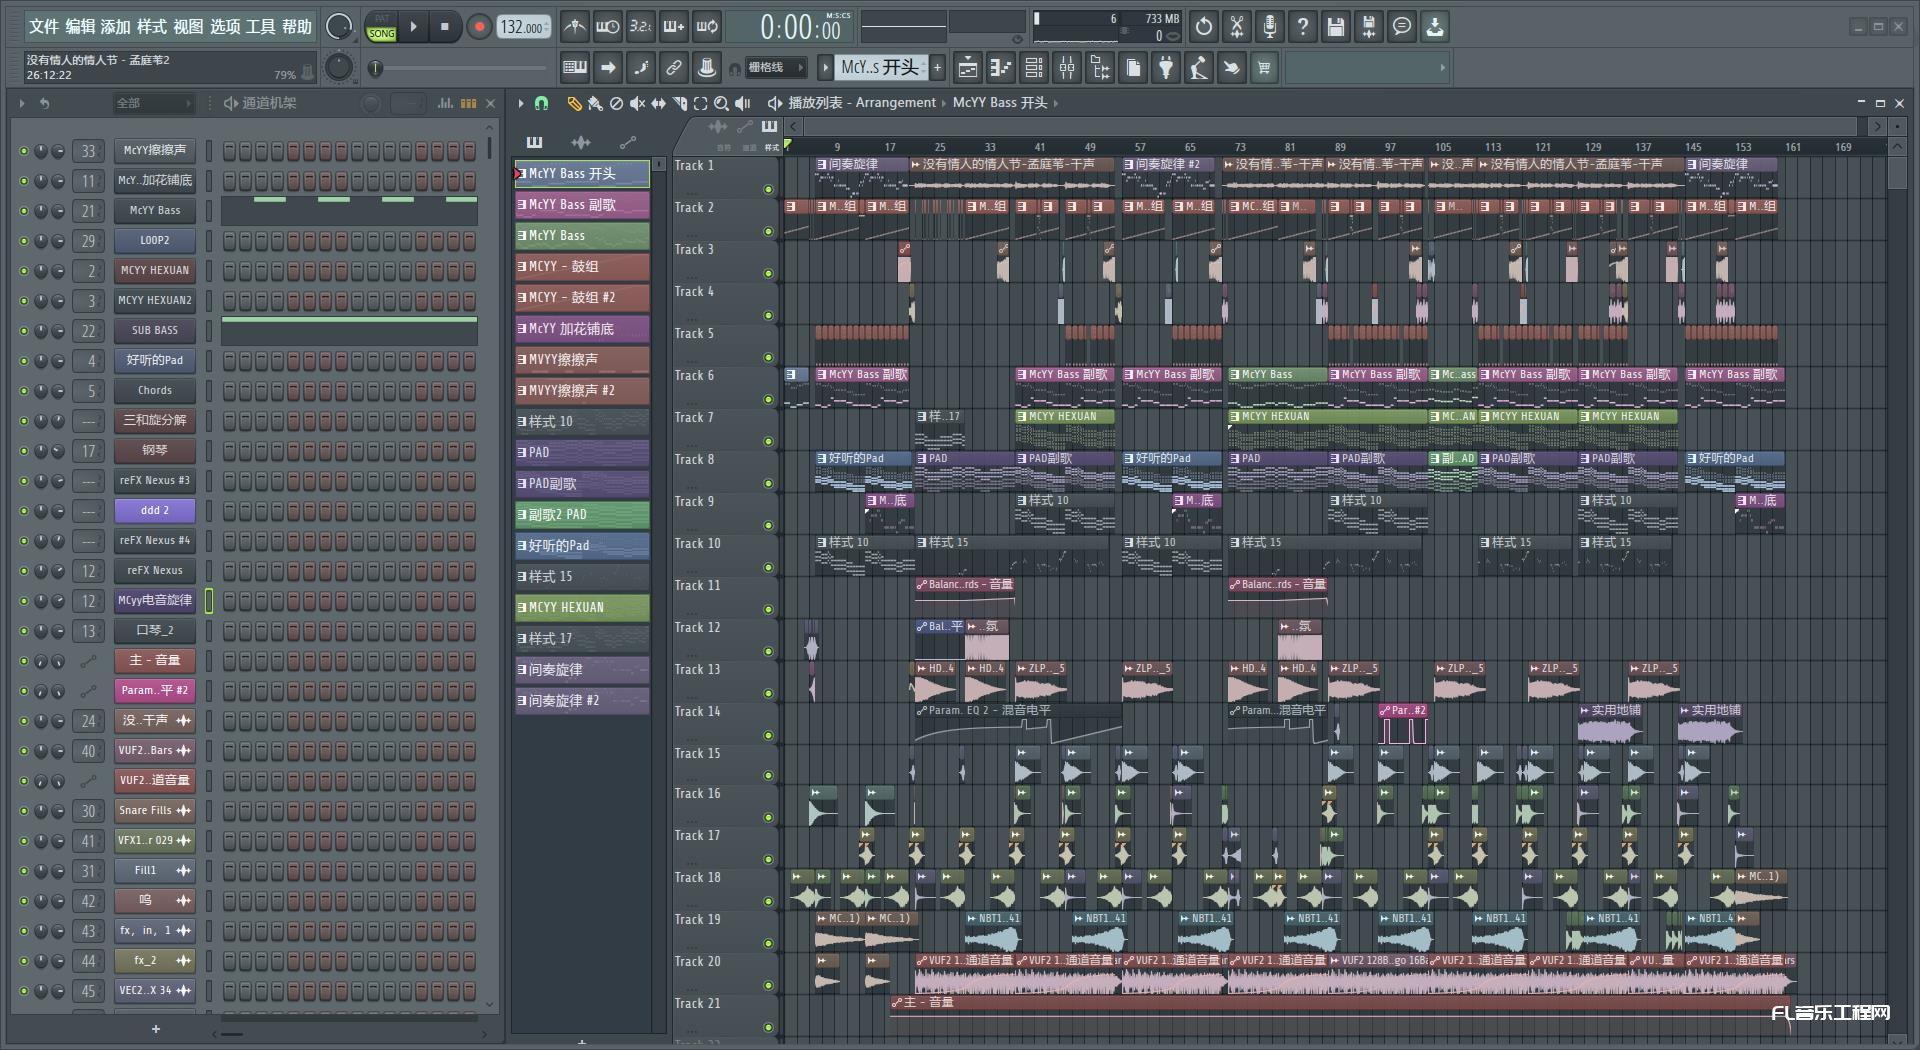Select the slip tool in playlist toolbar
Screen dimensions: 1920x1050
point(658,103)
